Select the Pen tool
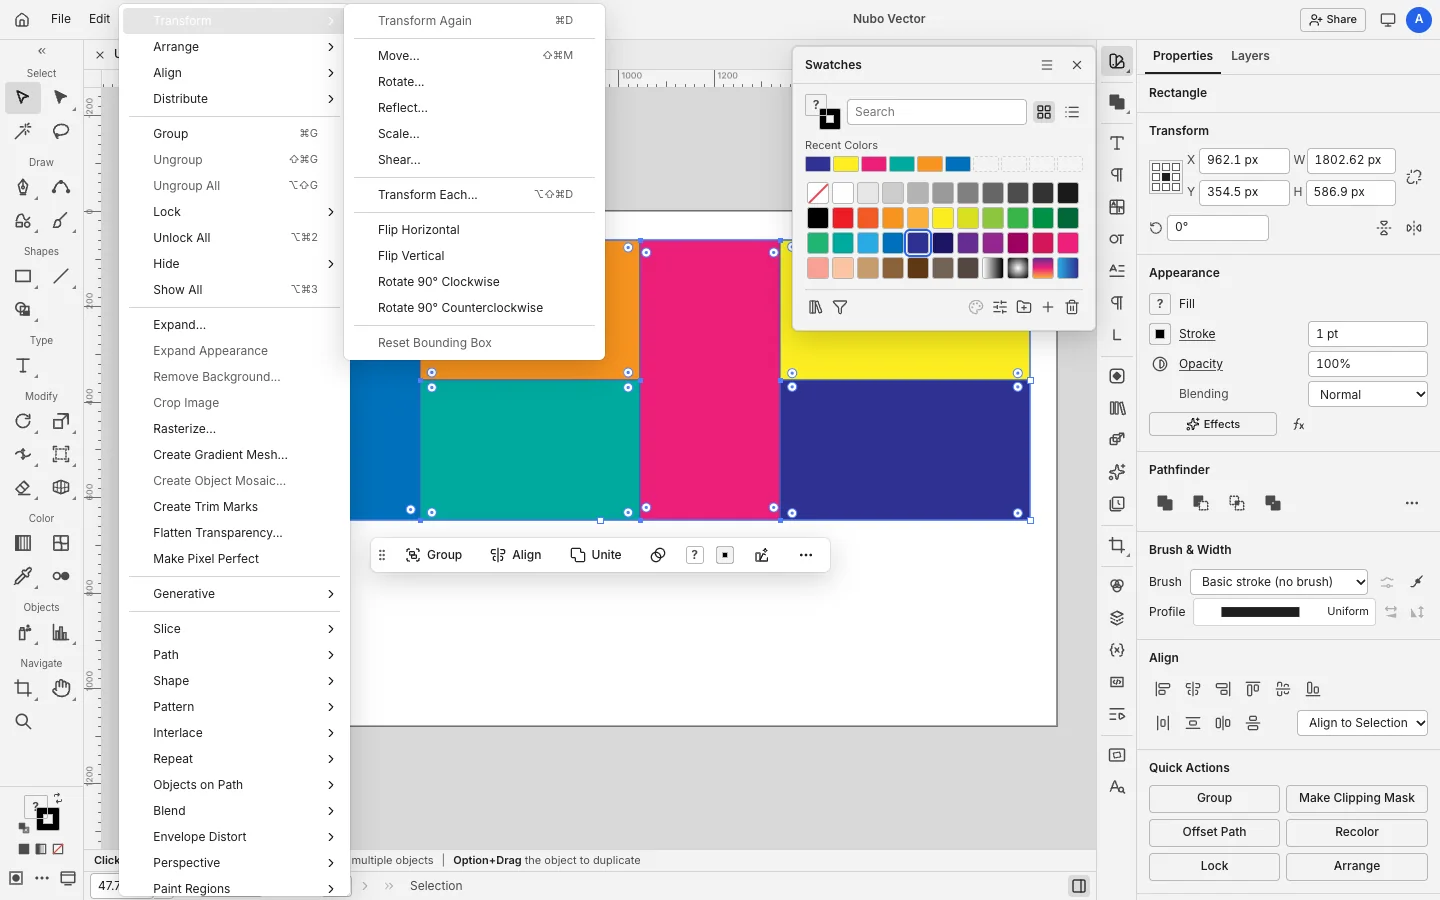 click(x=23, y=187)
